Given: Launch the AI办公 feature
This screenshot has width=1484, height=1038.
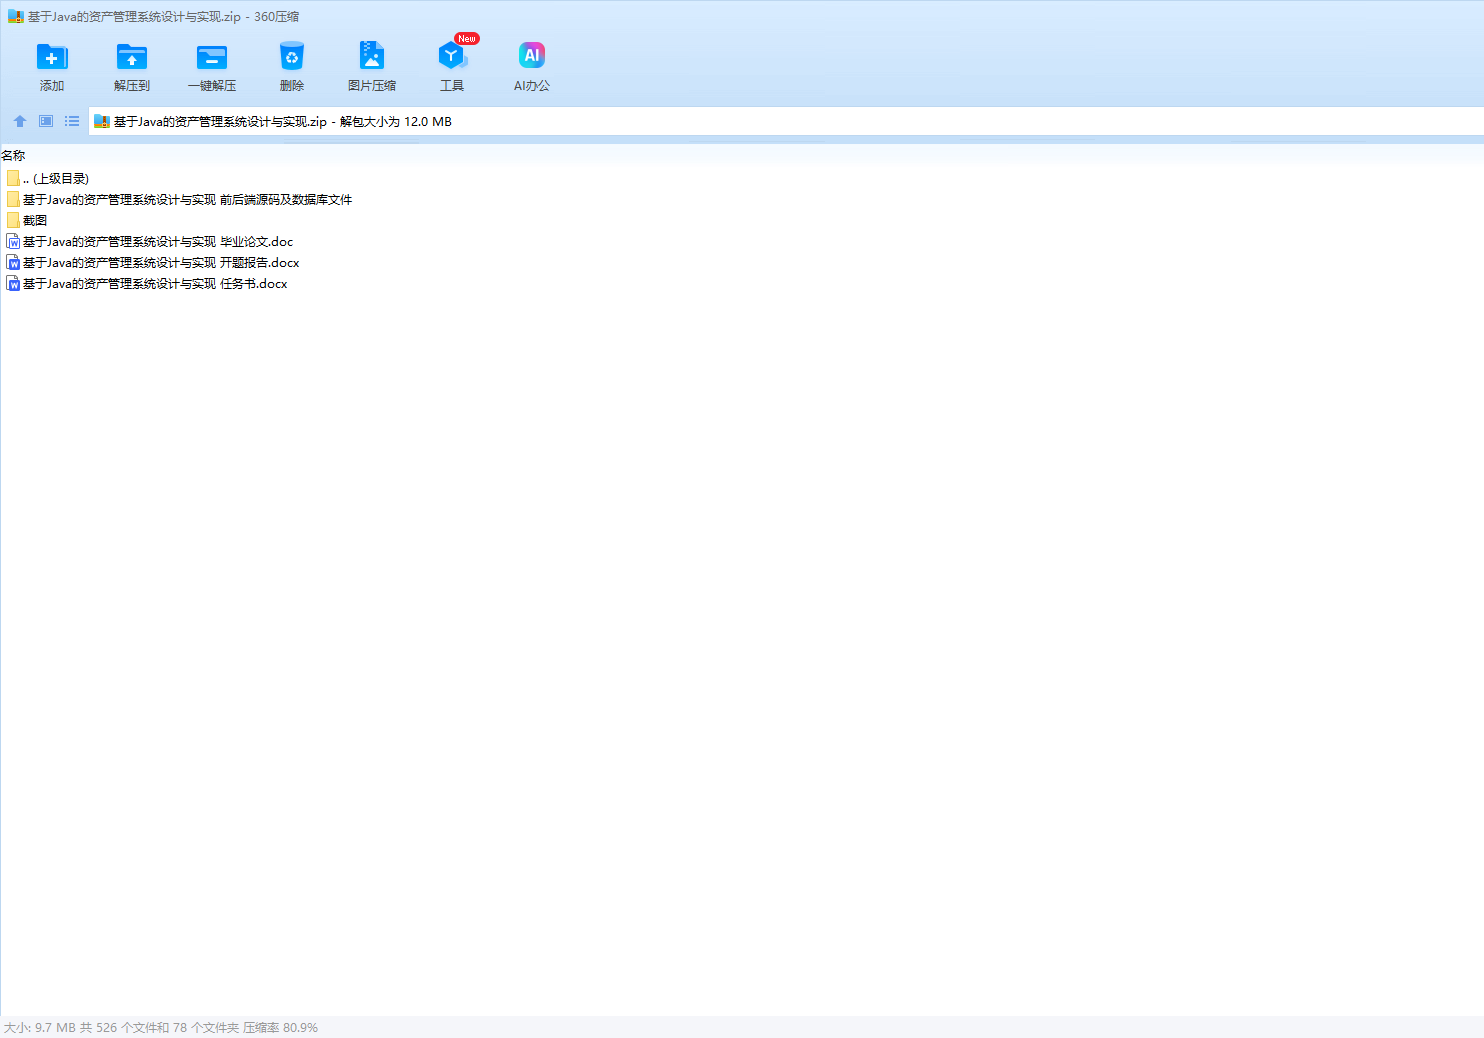Looking at the screenshot, I should click(x=532, y=66).
